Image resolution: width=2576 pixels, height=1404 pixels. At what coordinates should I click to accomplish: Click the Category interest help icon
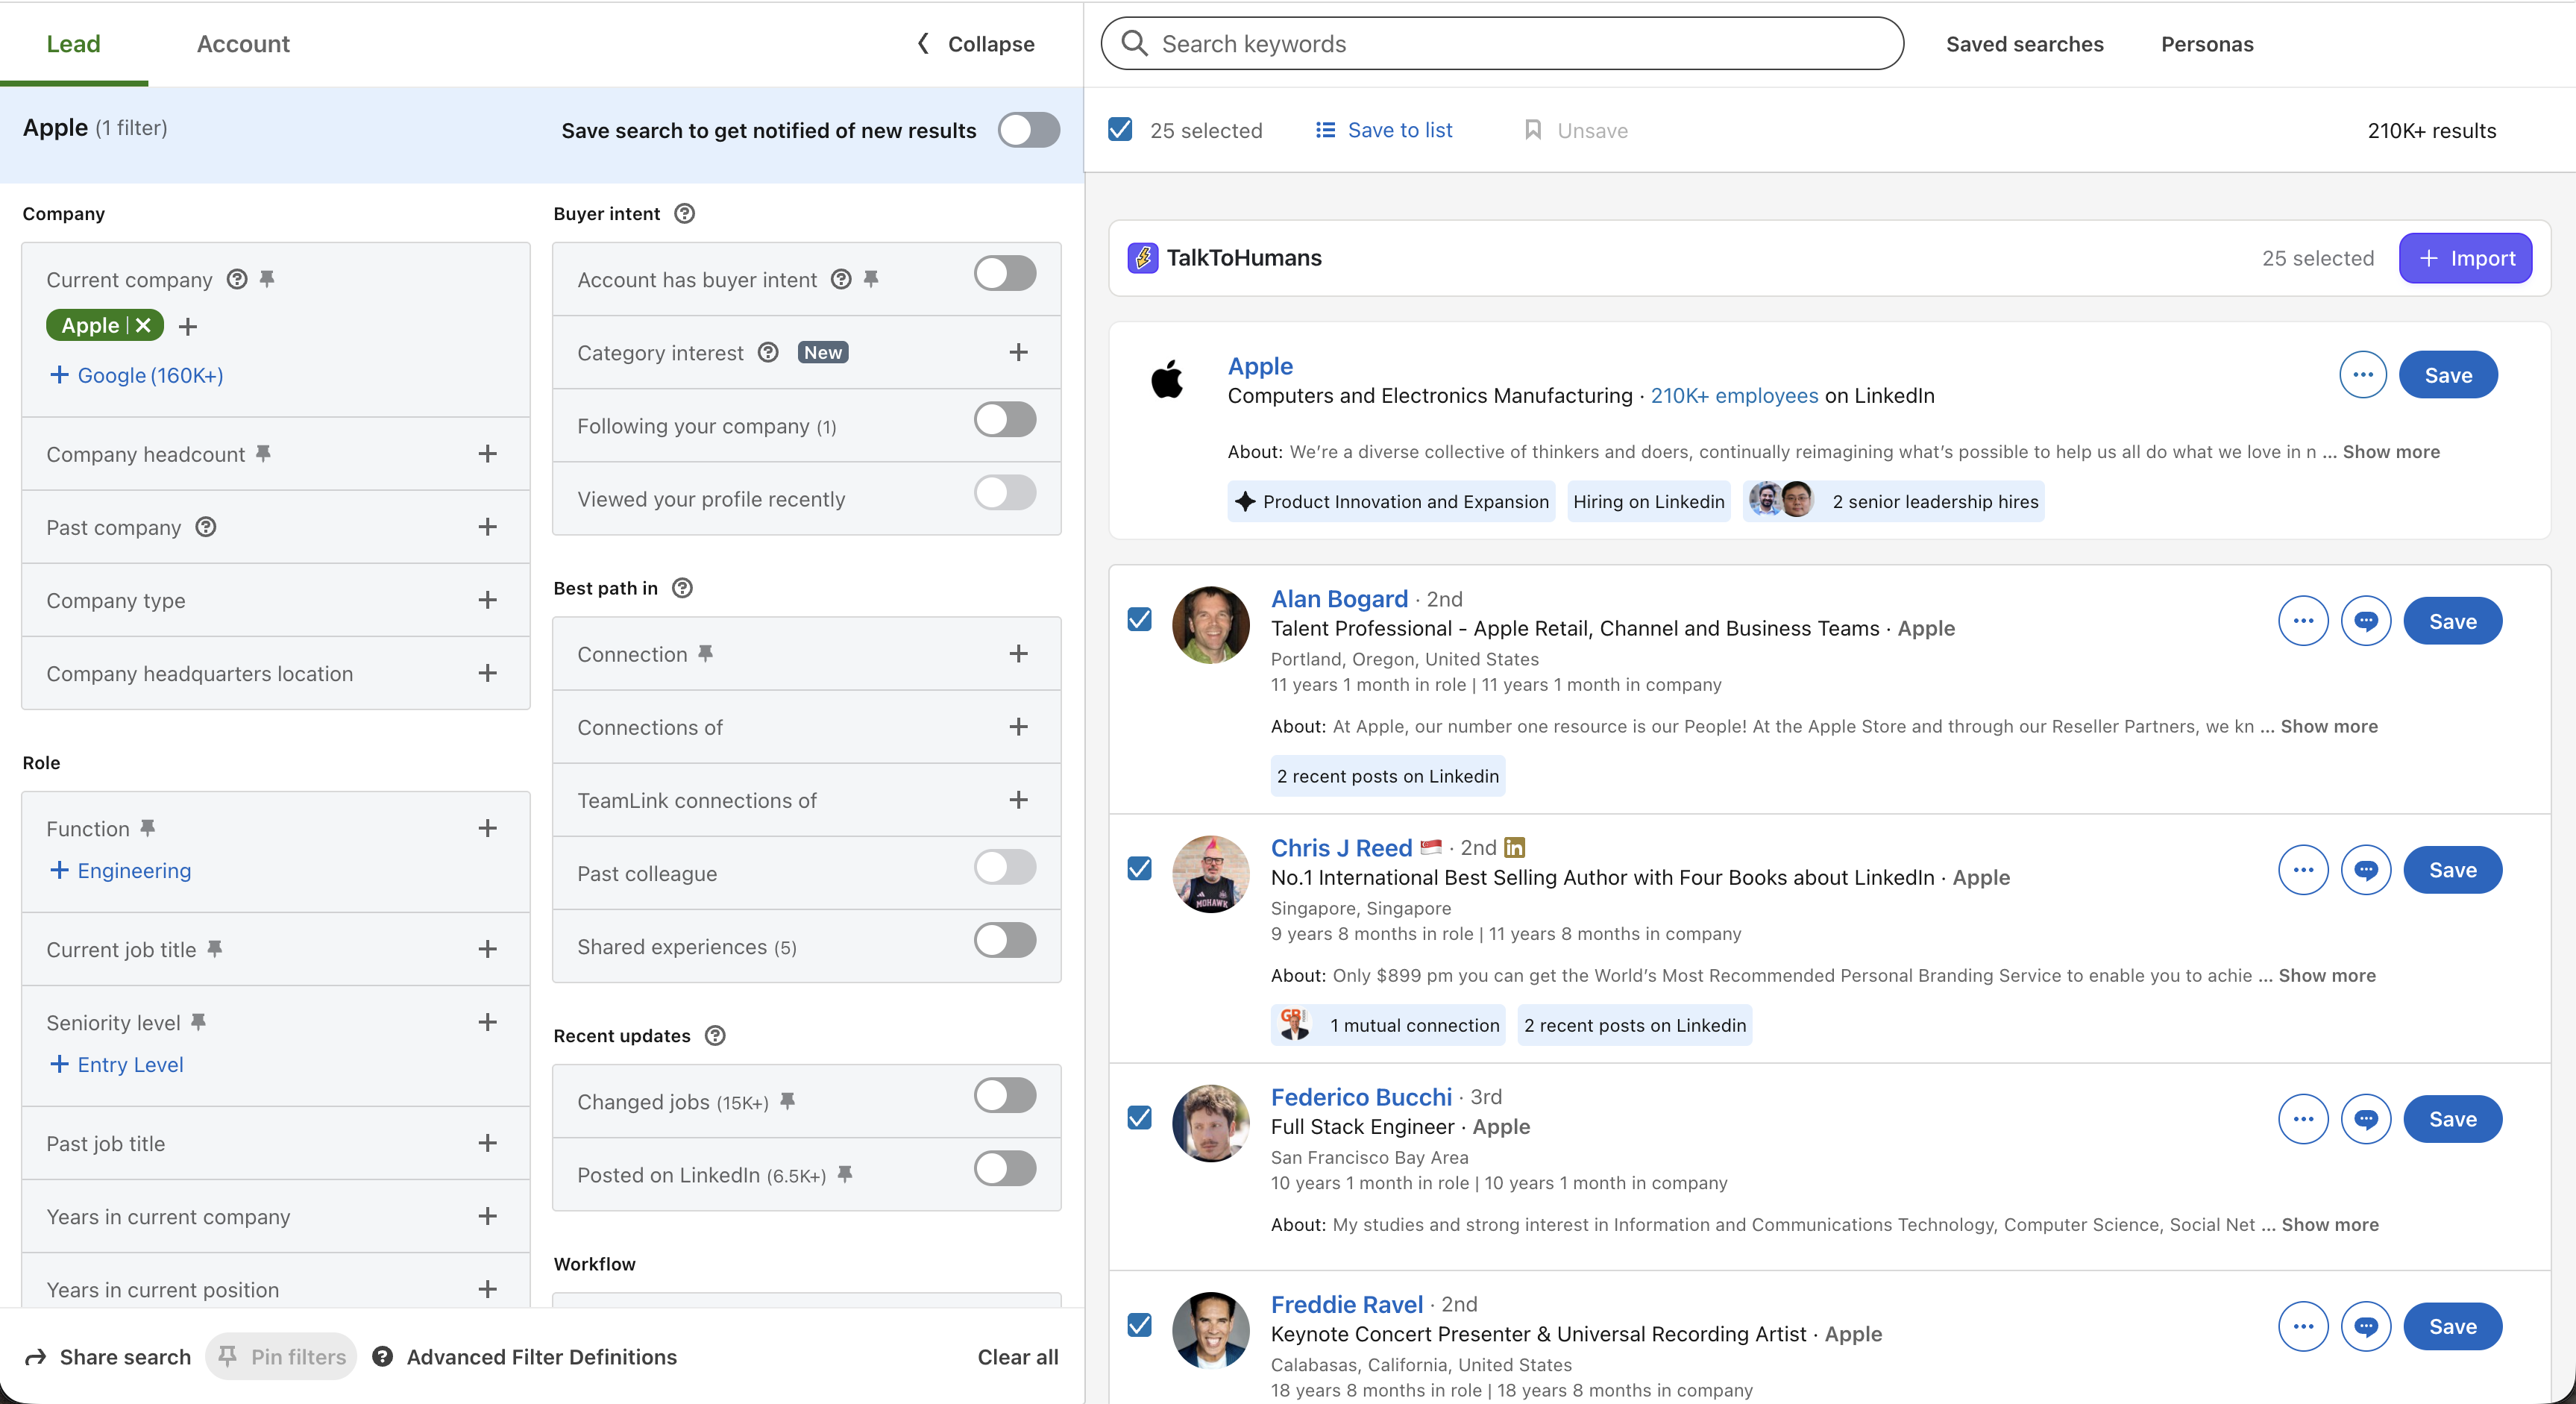(x=768, y=352)
